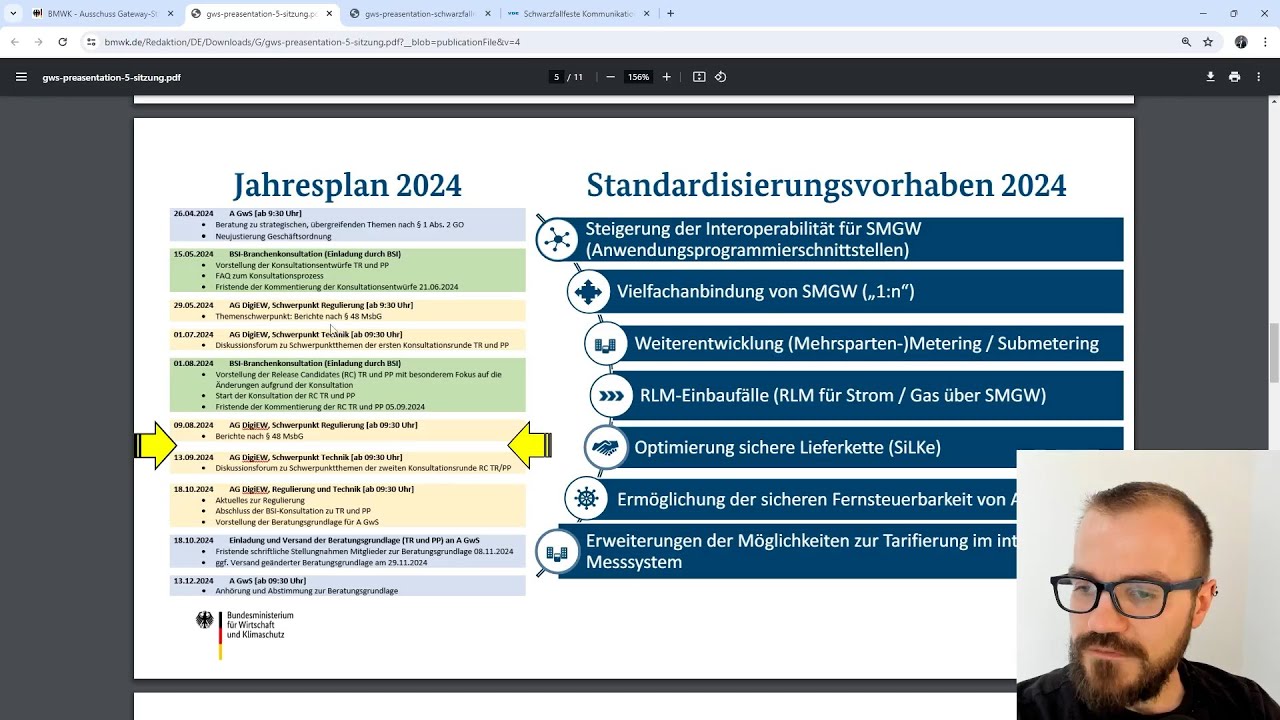Click the zoom out minus button
The width and height of the screenshot is (1280, 720).
(610, 77)
